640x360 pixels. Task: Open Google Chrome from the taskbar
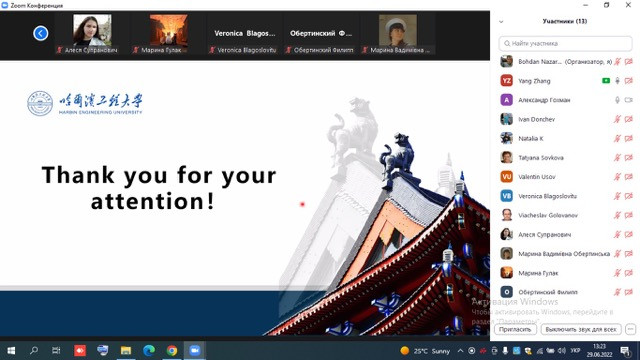pos(172,350)
